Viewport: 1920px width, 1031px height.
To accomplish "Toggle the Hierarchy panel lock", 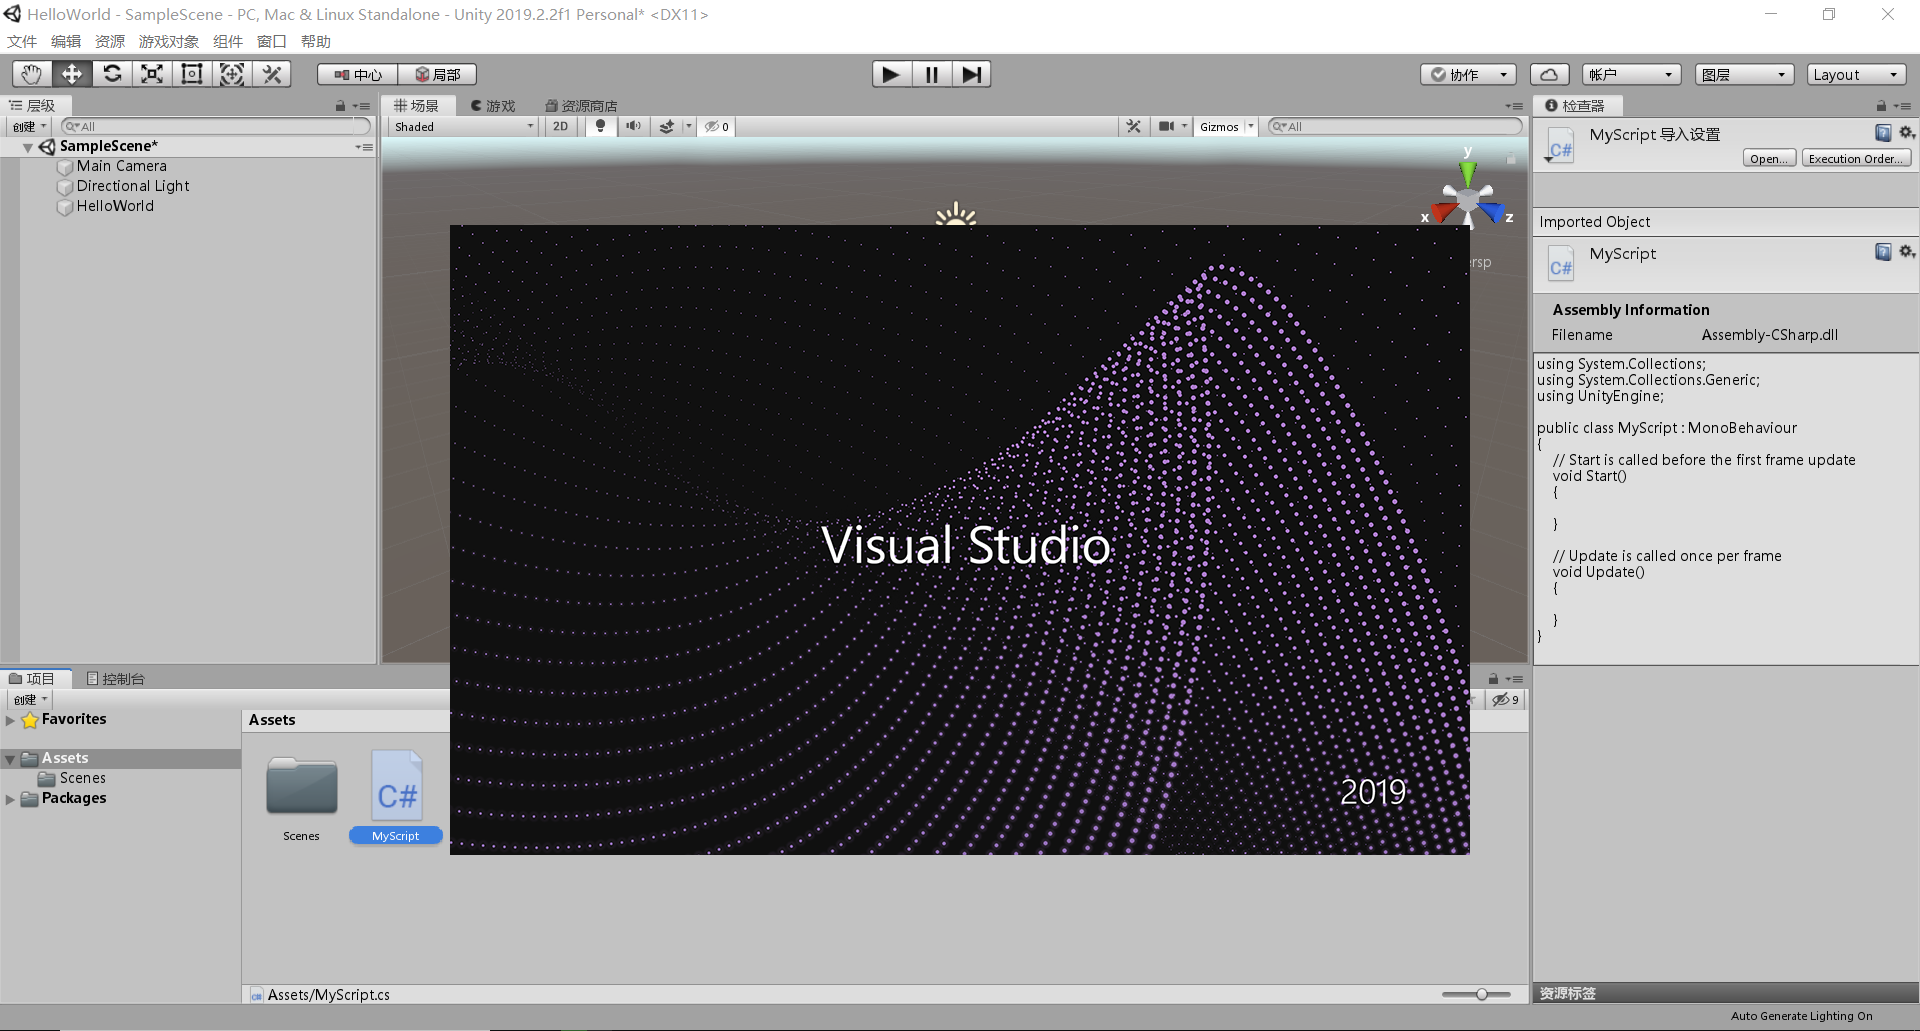I will tap(340, 106).
